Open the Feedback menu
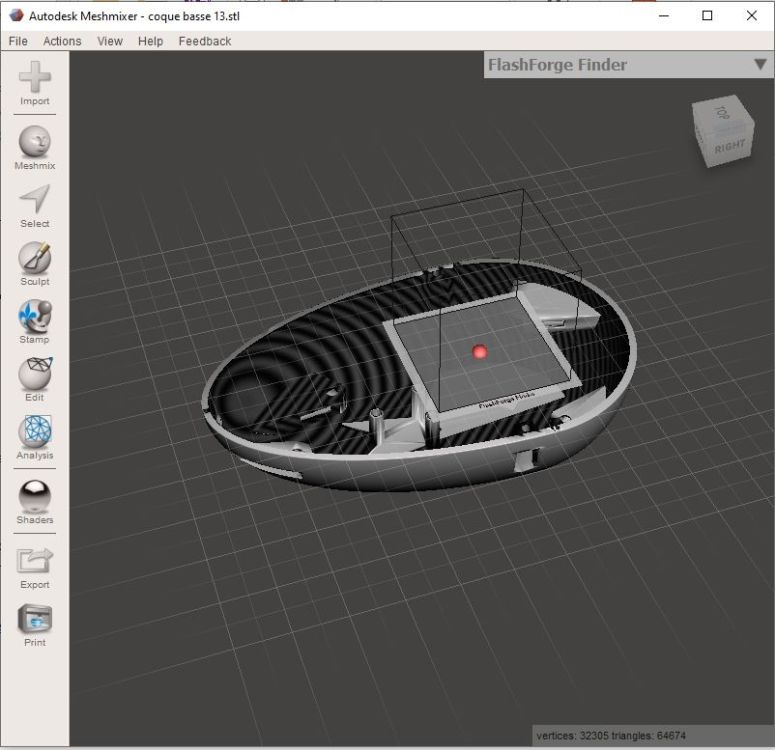Viewport: 775px width, 750px height. pyautogui.click(x=204, y=41)
